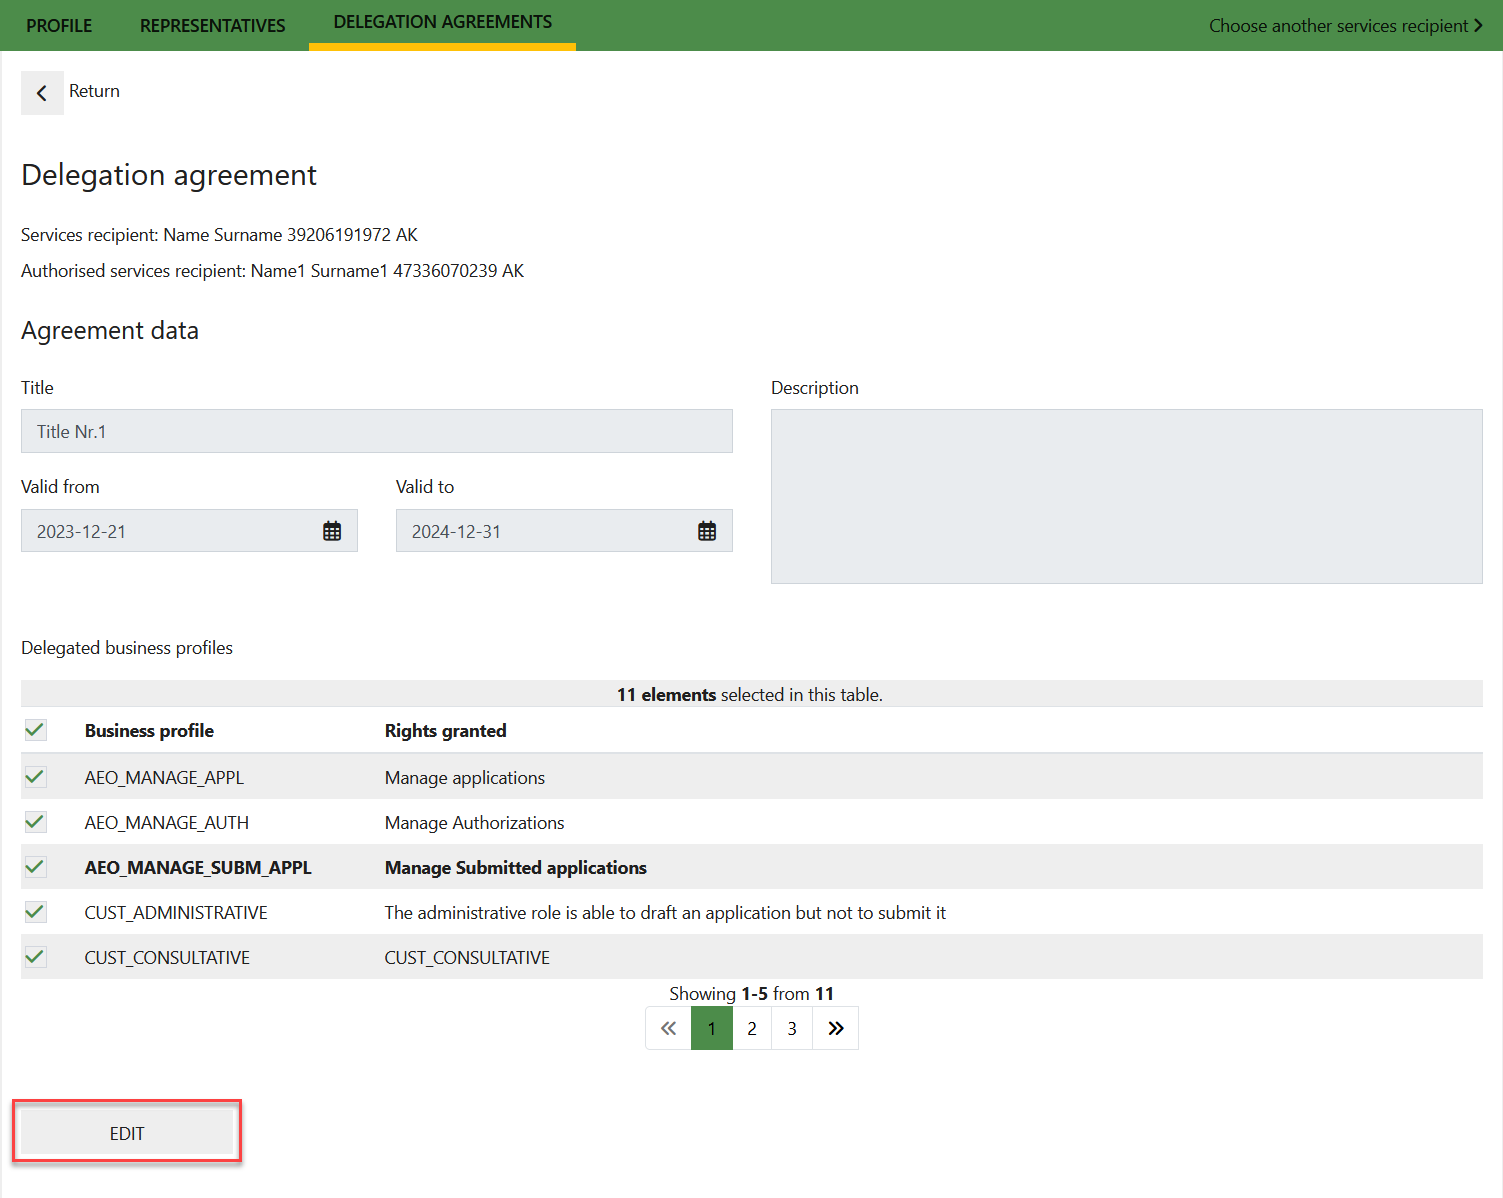The image size is (1503, 1198).
Task: Select the AEO_MANAGE_SUBM_APPL profile name
Action: [x=198, y=868]
